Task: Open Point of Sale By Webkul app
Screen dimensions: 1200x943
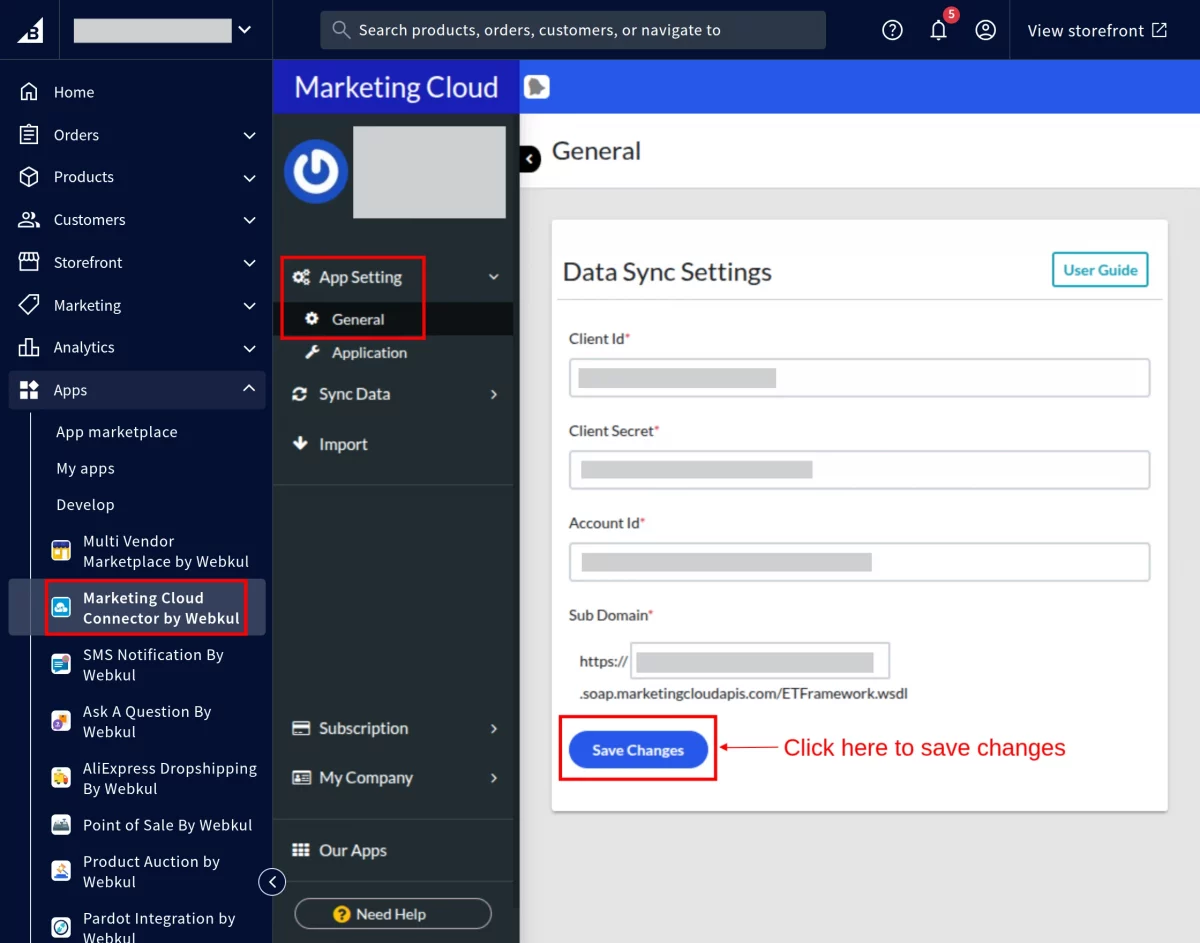Action: 167,825
